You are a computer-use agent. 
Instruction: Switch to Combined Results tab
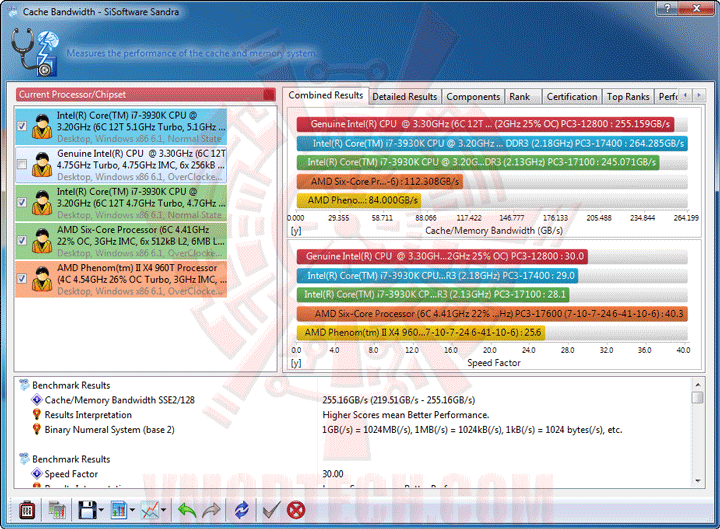[326, 96]
